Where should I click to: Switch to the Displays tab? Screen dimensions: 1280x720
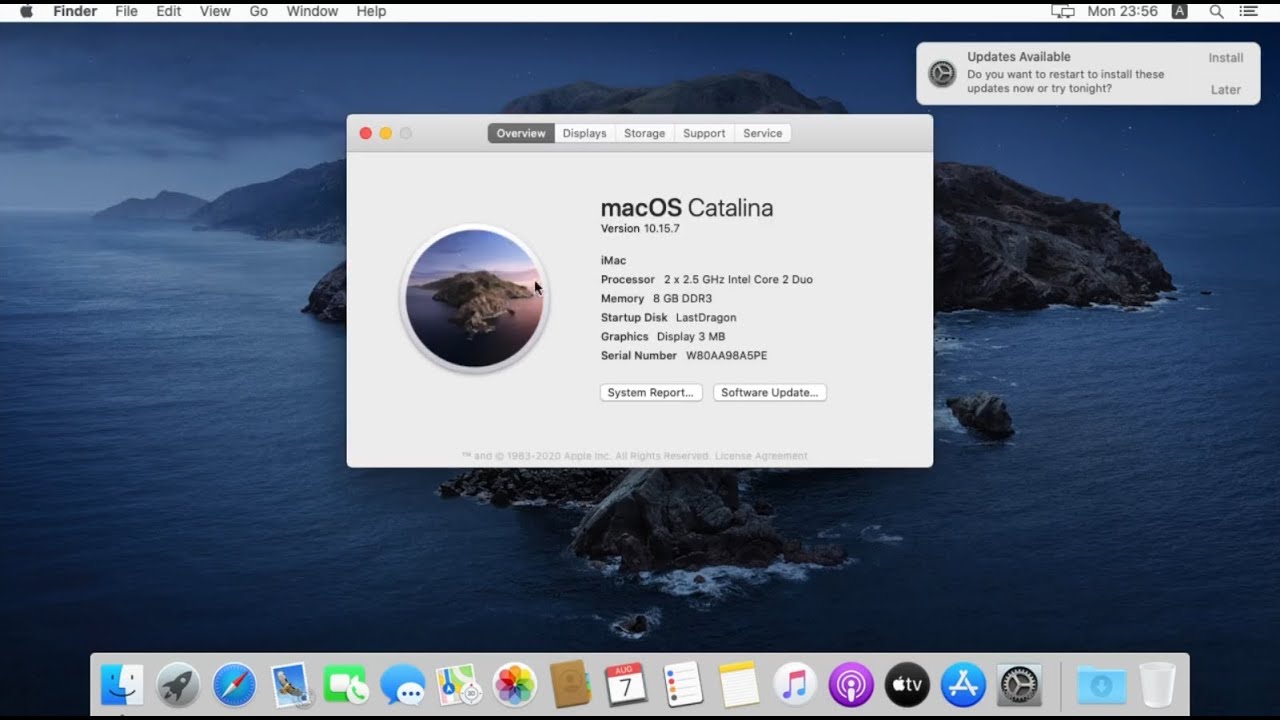tap(584, 133)
